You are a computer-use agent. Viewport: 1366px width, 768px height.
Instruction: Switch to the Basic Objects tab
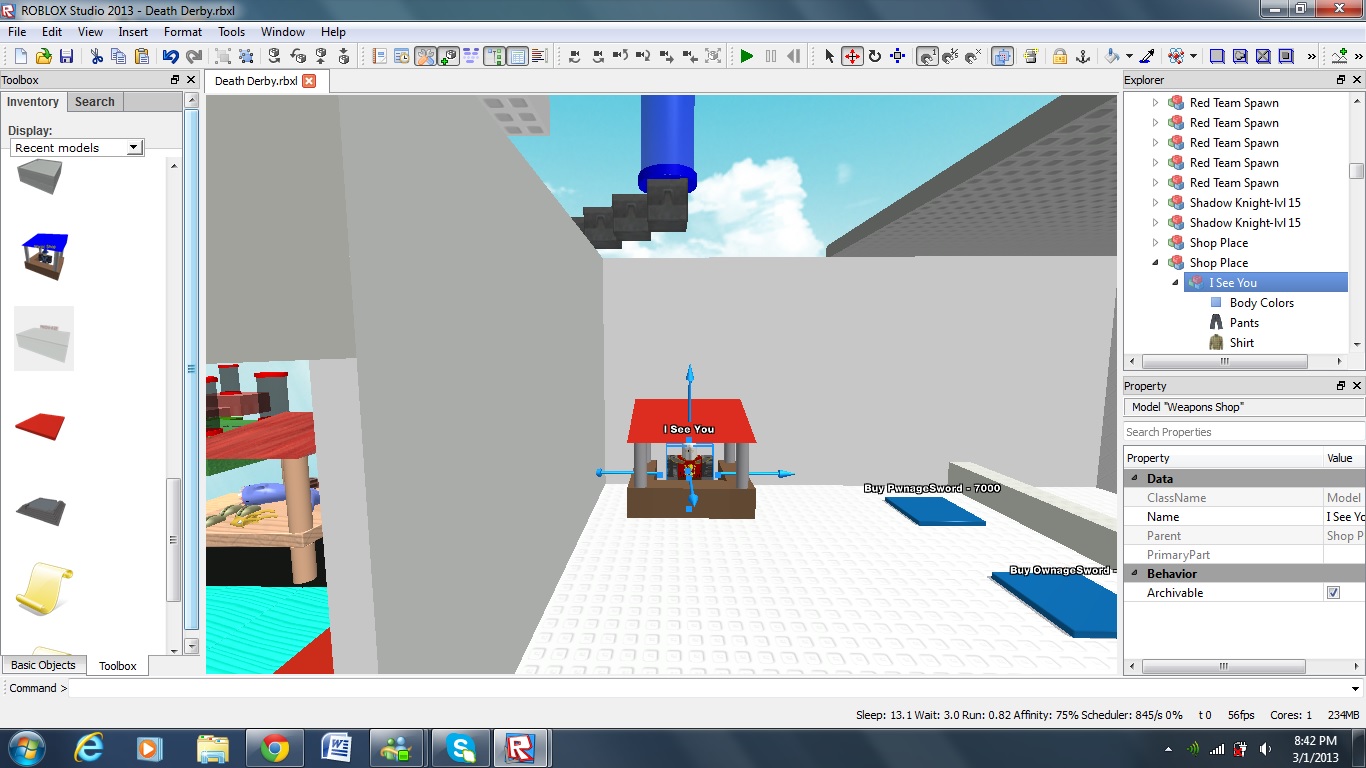(x=43, y=665)
